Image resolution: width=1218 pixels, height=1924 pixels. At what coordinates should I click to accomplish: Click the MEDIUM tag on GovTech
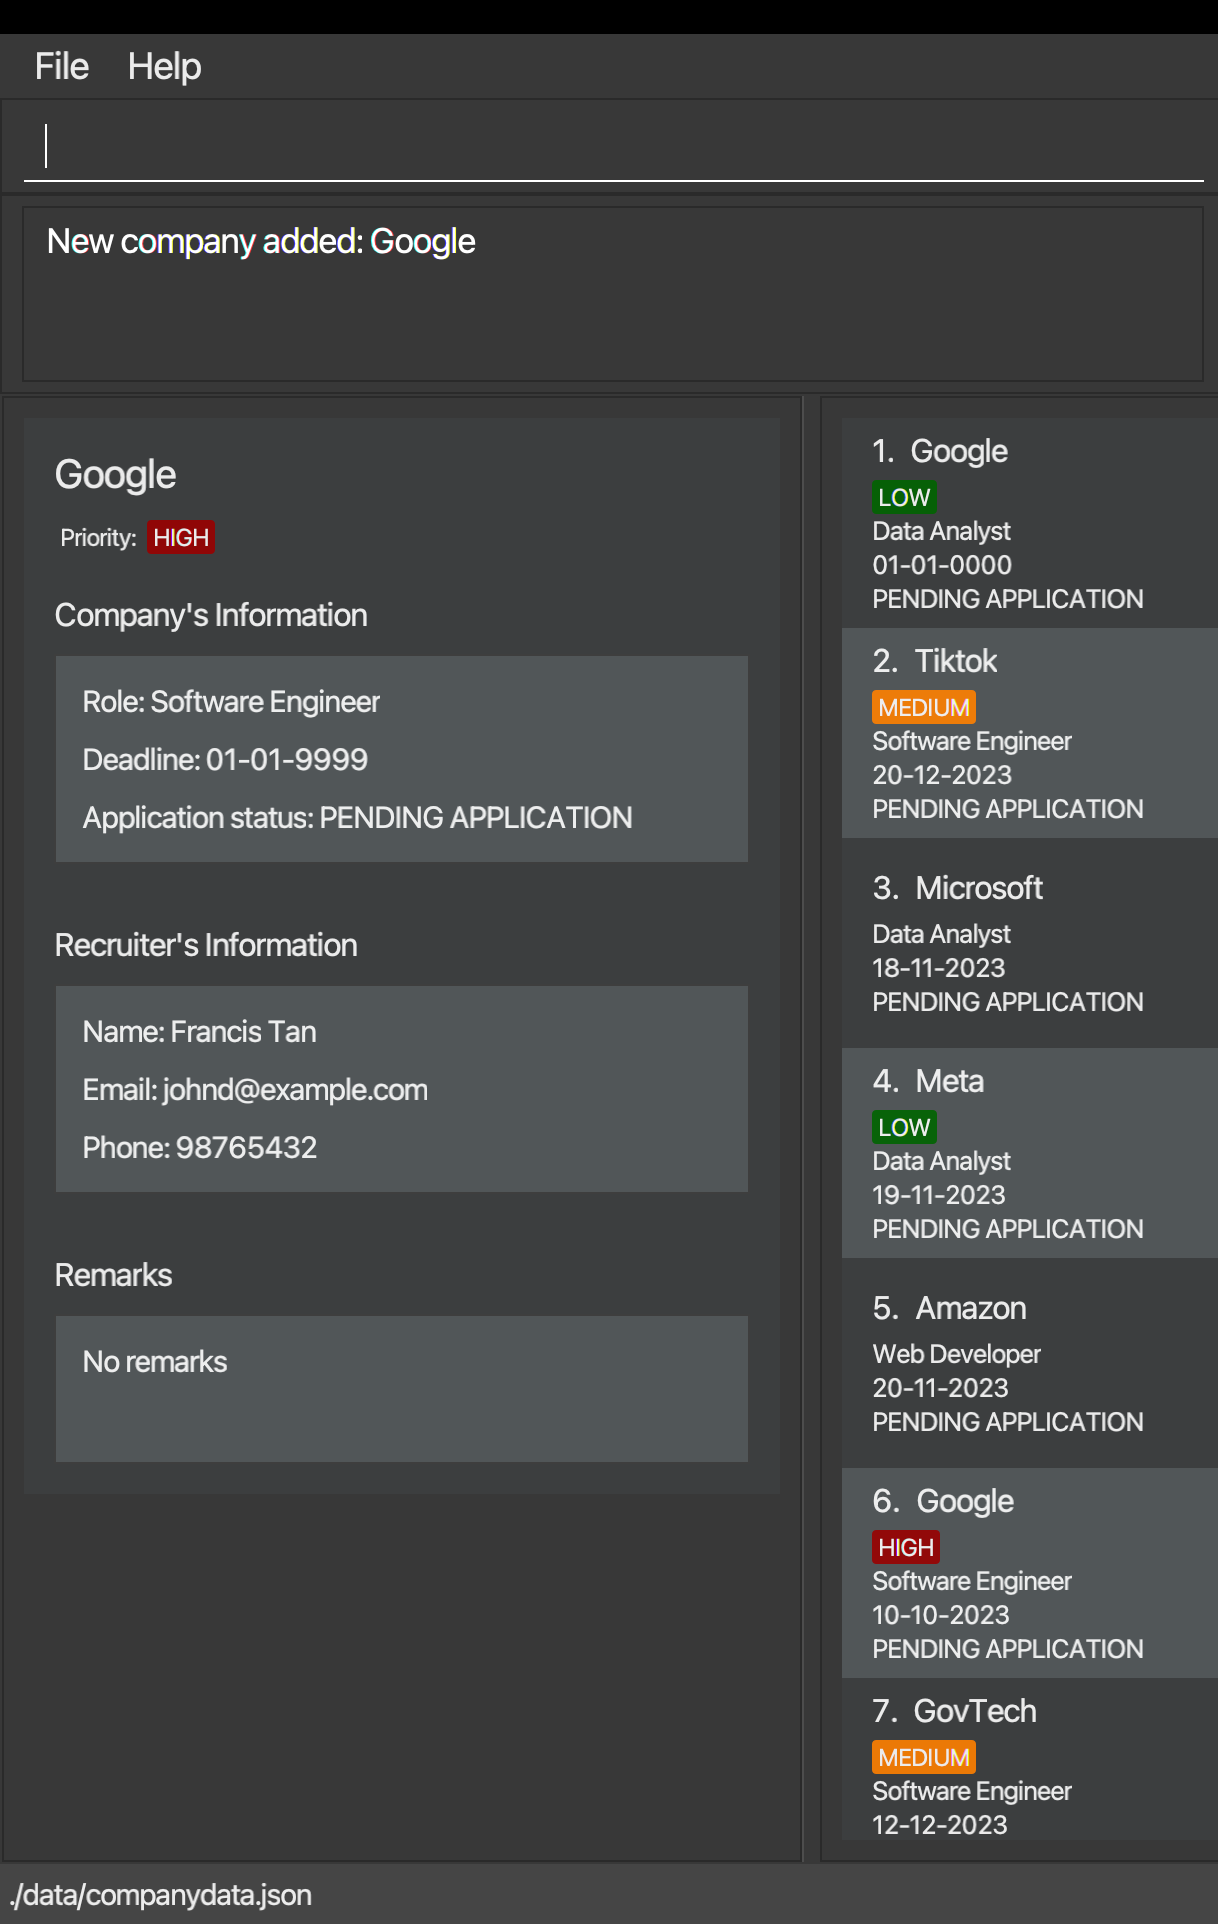[924, 1757]
